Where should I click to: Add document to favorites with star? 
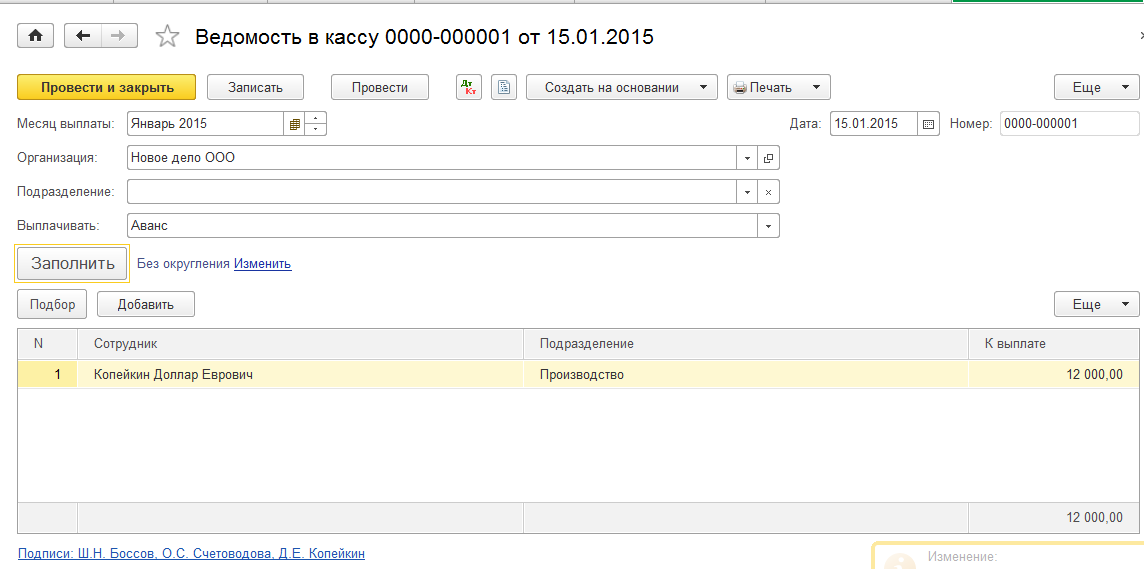point(168,37)
